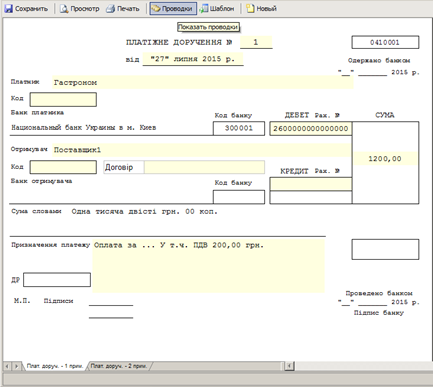Select the bank code field 300001
433x387 pixels.
point(239,128)
